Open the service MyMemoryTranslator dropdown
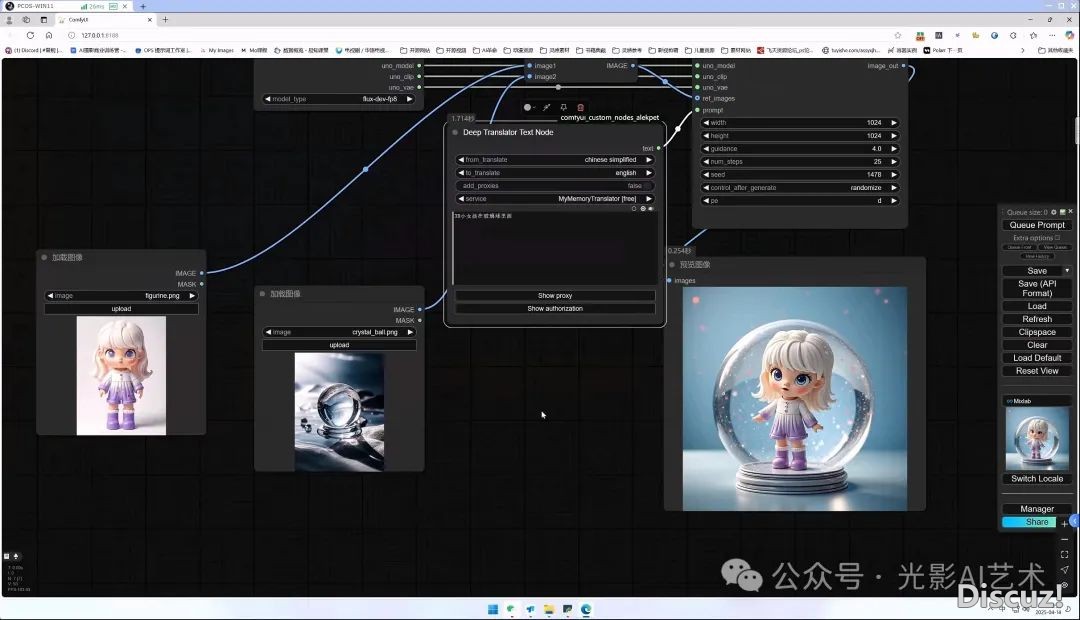The height and width of the screenshot is (620, 1080). [x=555, y=199]
